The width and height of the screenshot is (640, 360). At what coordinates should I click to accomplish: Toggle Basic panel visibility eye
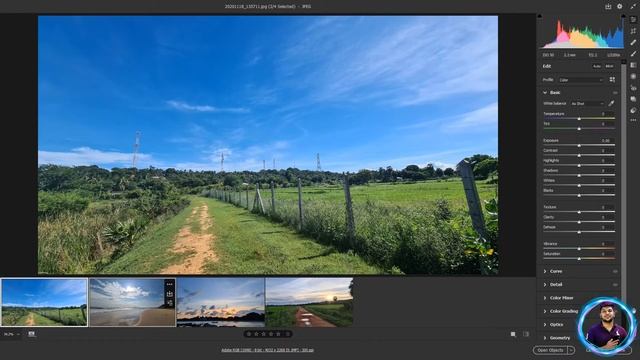click(615, 93)
